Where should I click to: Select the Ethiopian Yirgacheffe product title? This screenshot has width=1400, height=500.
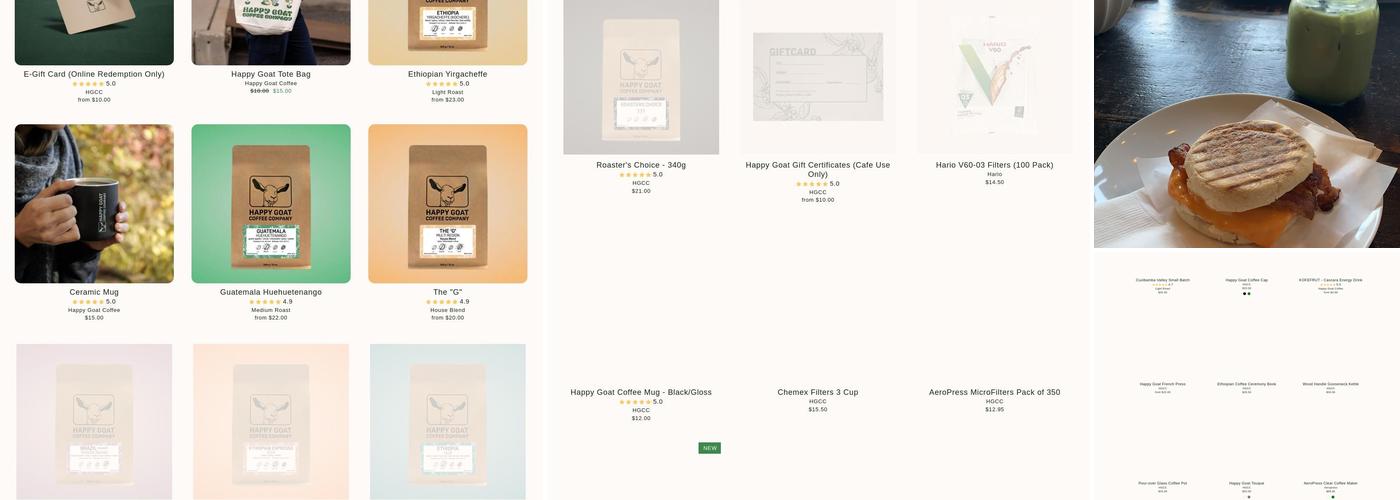(448, 74)
